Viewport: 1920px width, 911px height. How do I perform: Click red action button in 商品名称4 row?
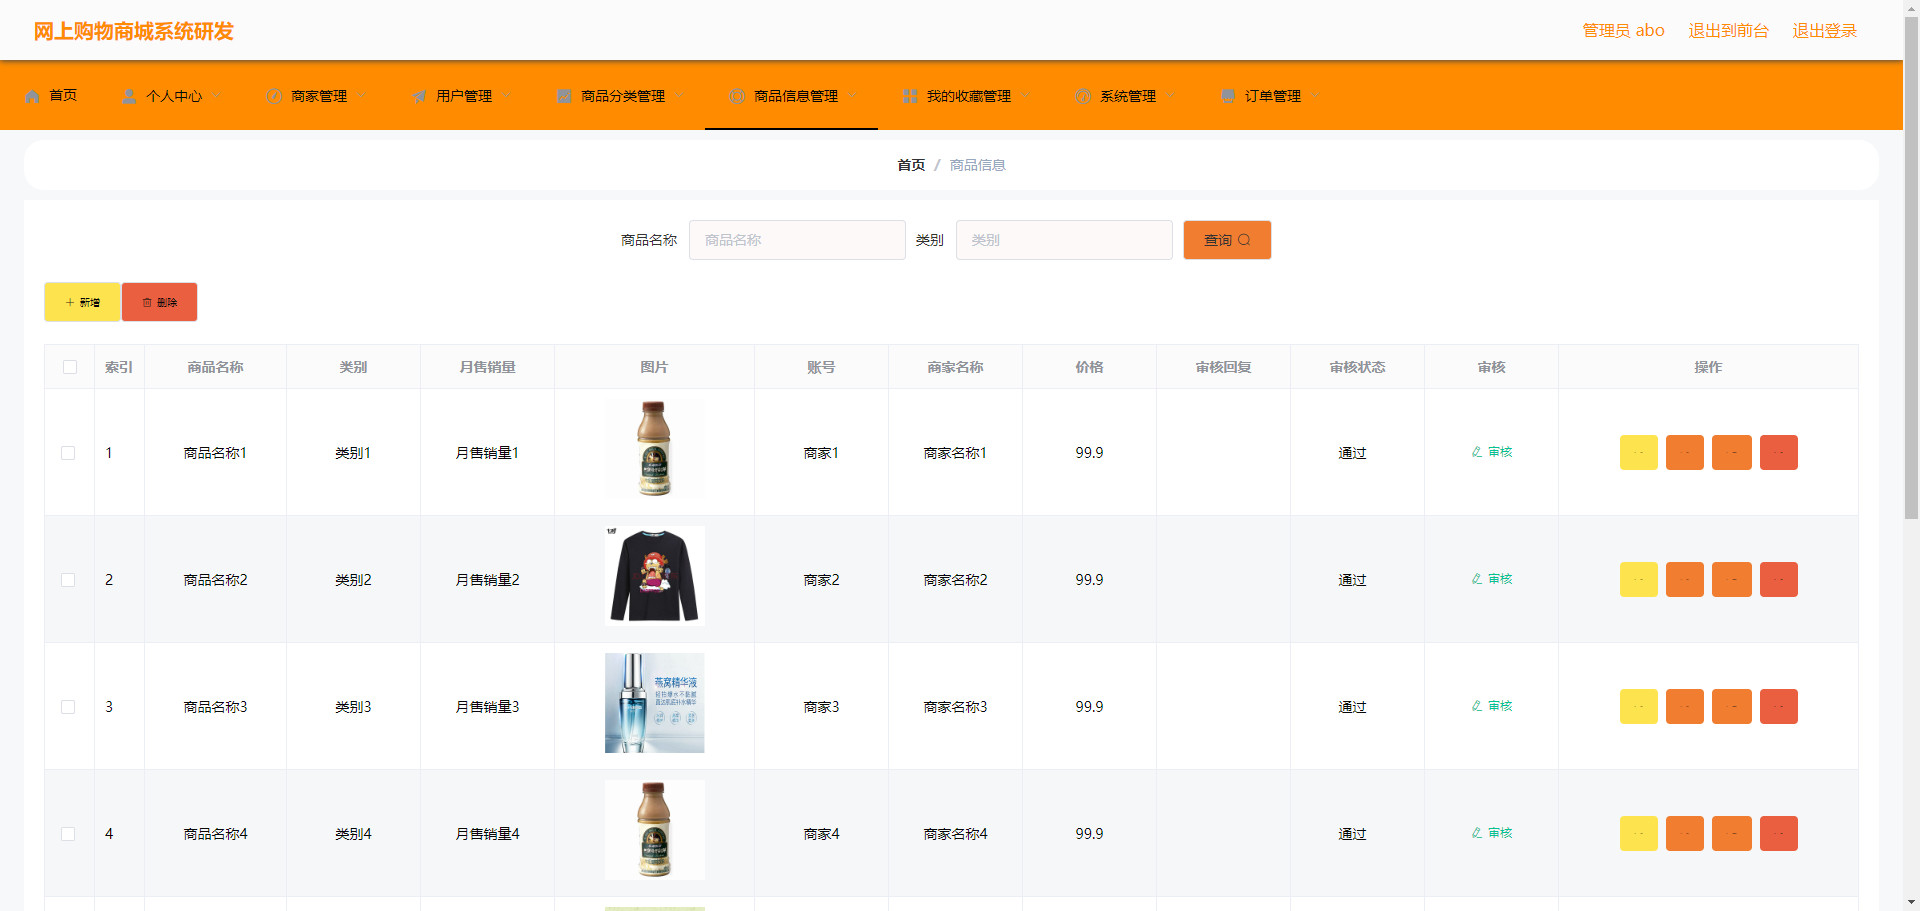coord(1779,833)
